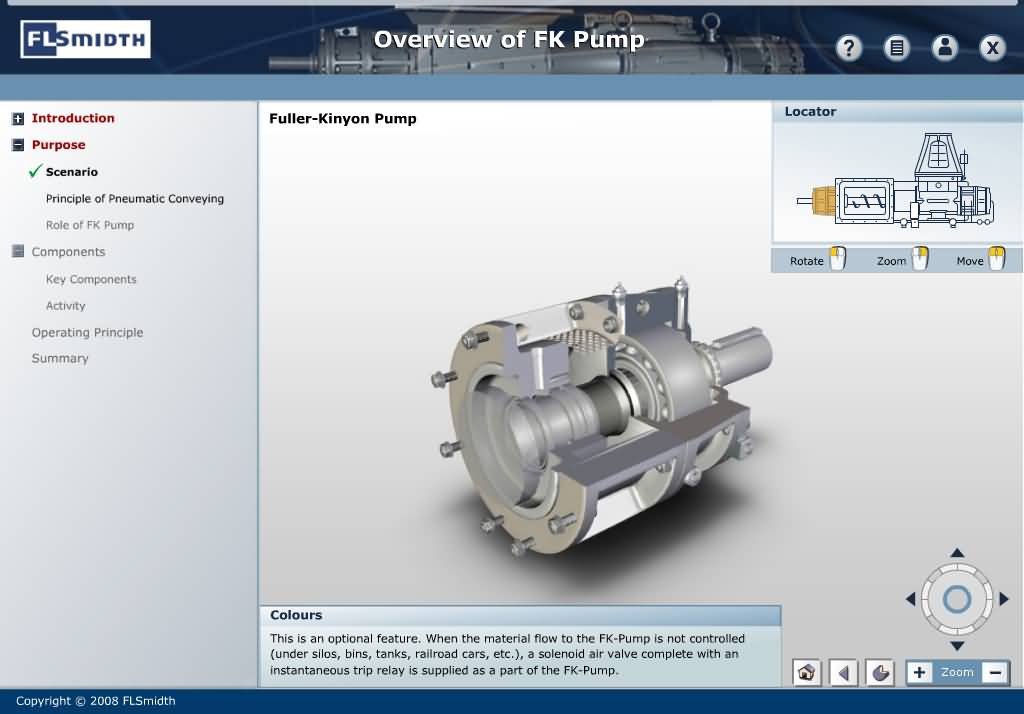
Task: Click the Locator pump diagram thumbnail
Action: click(897, 184)
